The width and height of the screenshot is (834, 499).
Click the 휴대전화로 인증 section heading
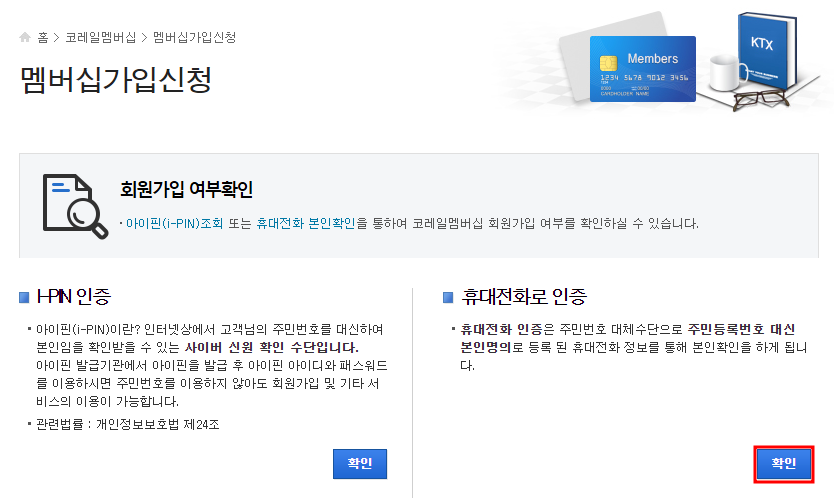click(x=524, y=296)
